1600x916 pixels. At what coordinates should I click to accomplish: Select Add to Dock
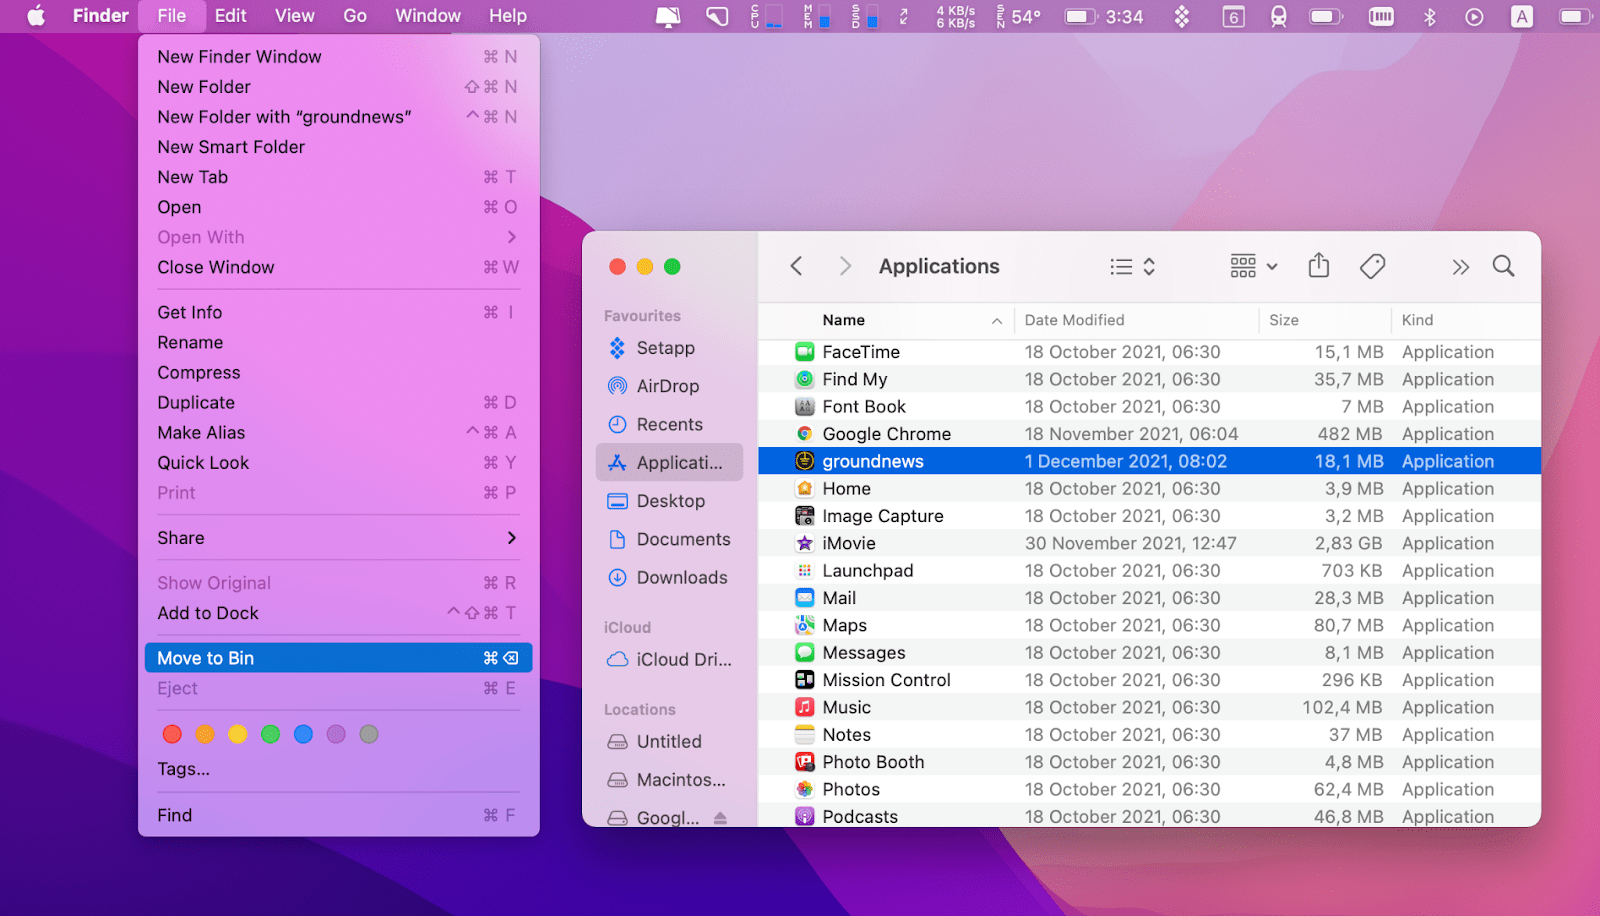pos(338,613)
